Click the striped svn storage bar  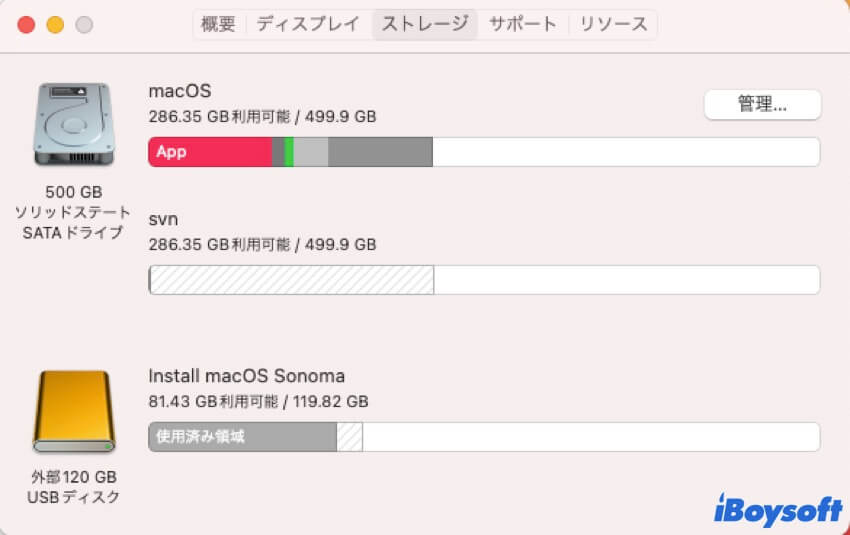[292, 280]
